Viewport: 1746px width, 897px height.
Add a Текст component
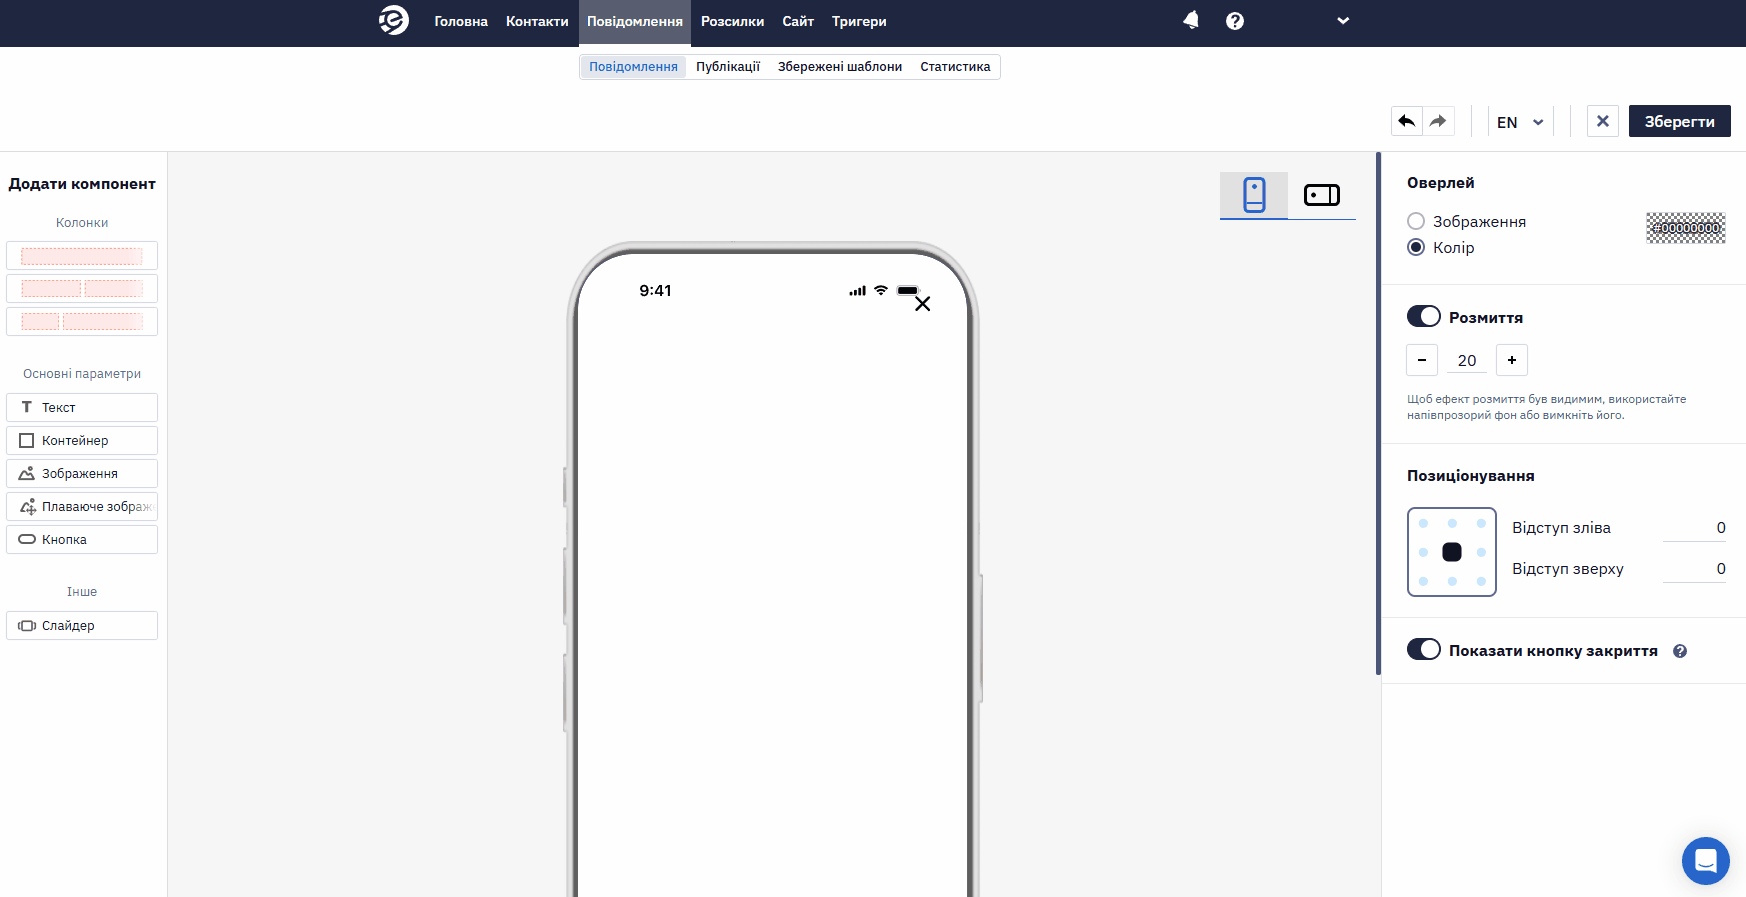82,408
